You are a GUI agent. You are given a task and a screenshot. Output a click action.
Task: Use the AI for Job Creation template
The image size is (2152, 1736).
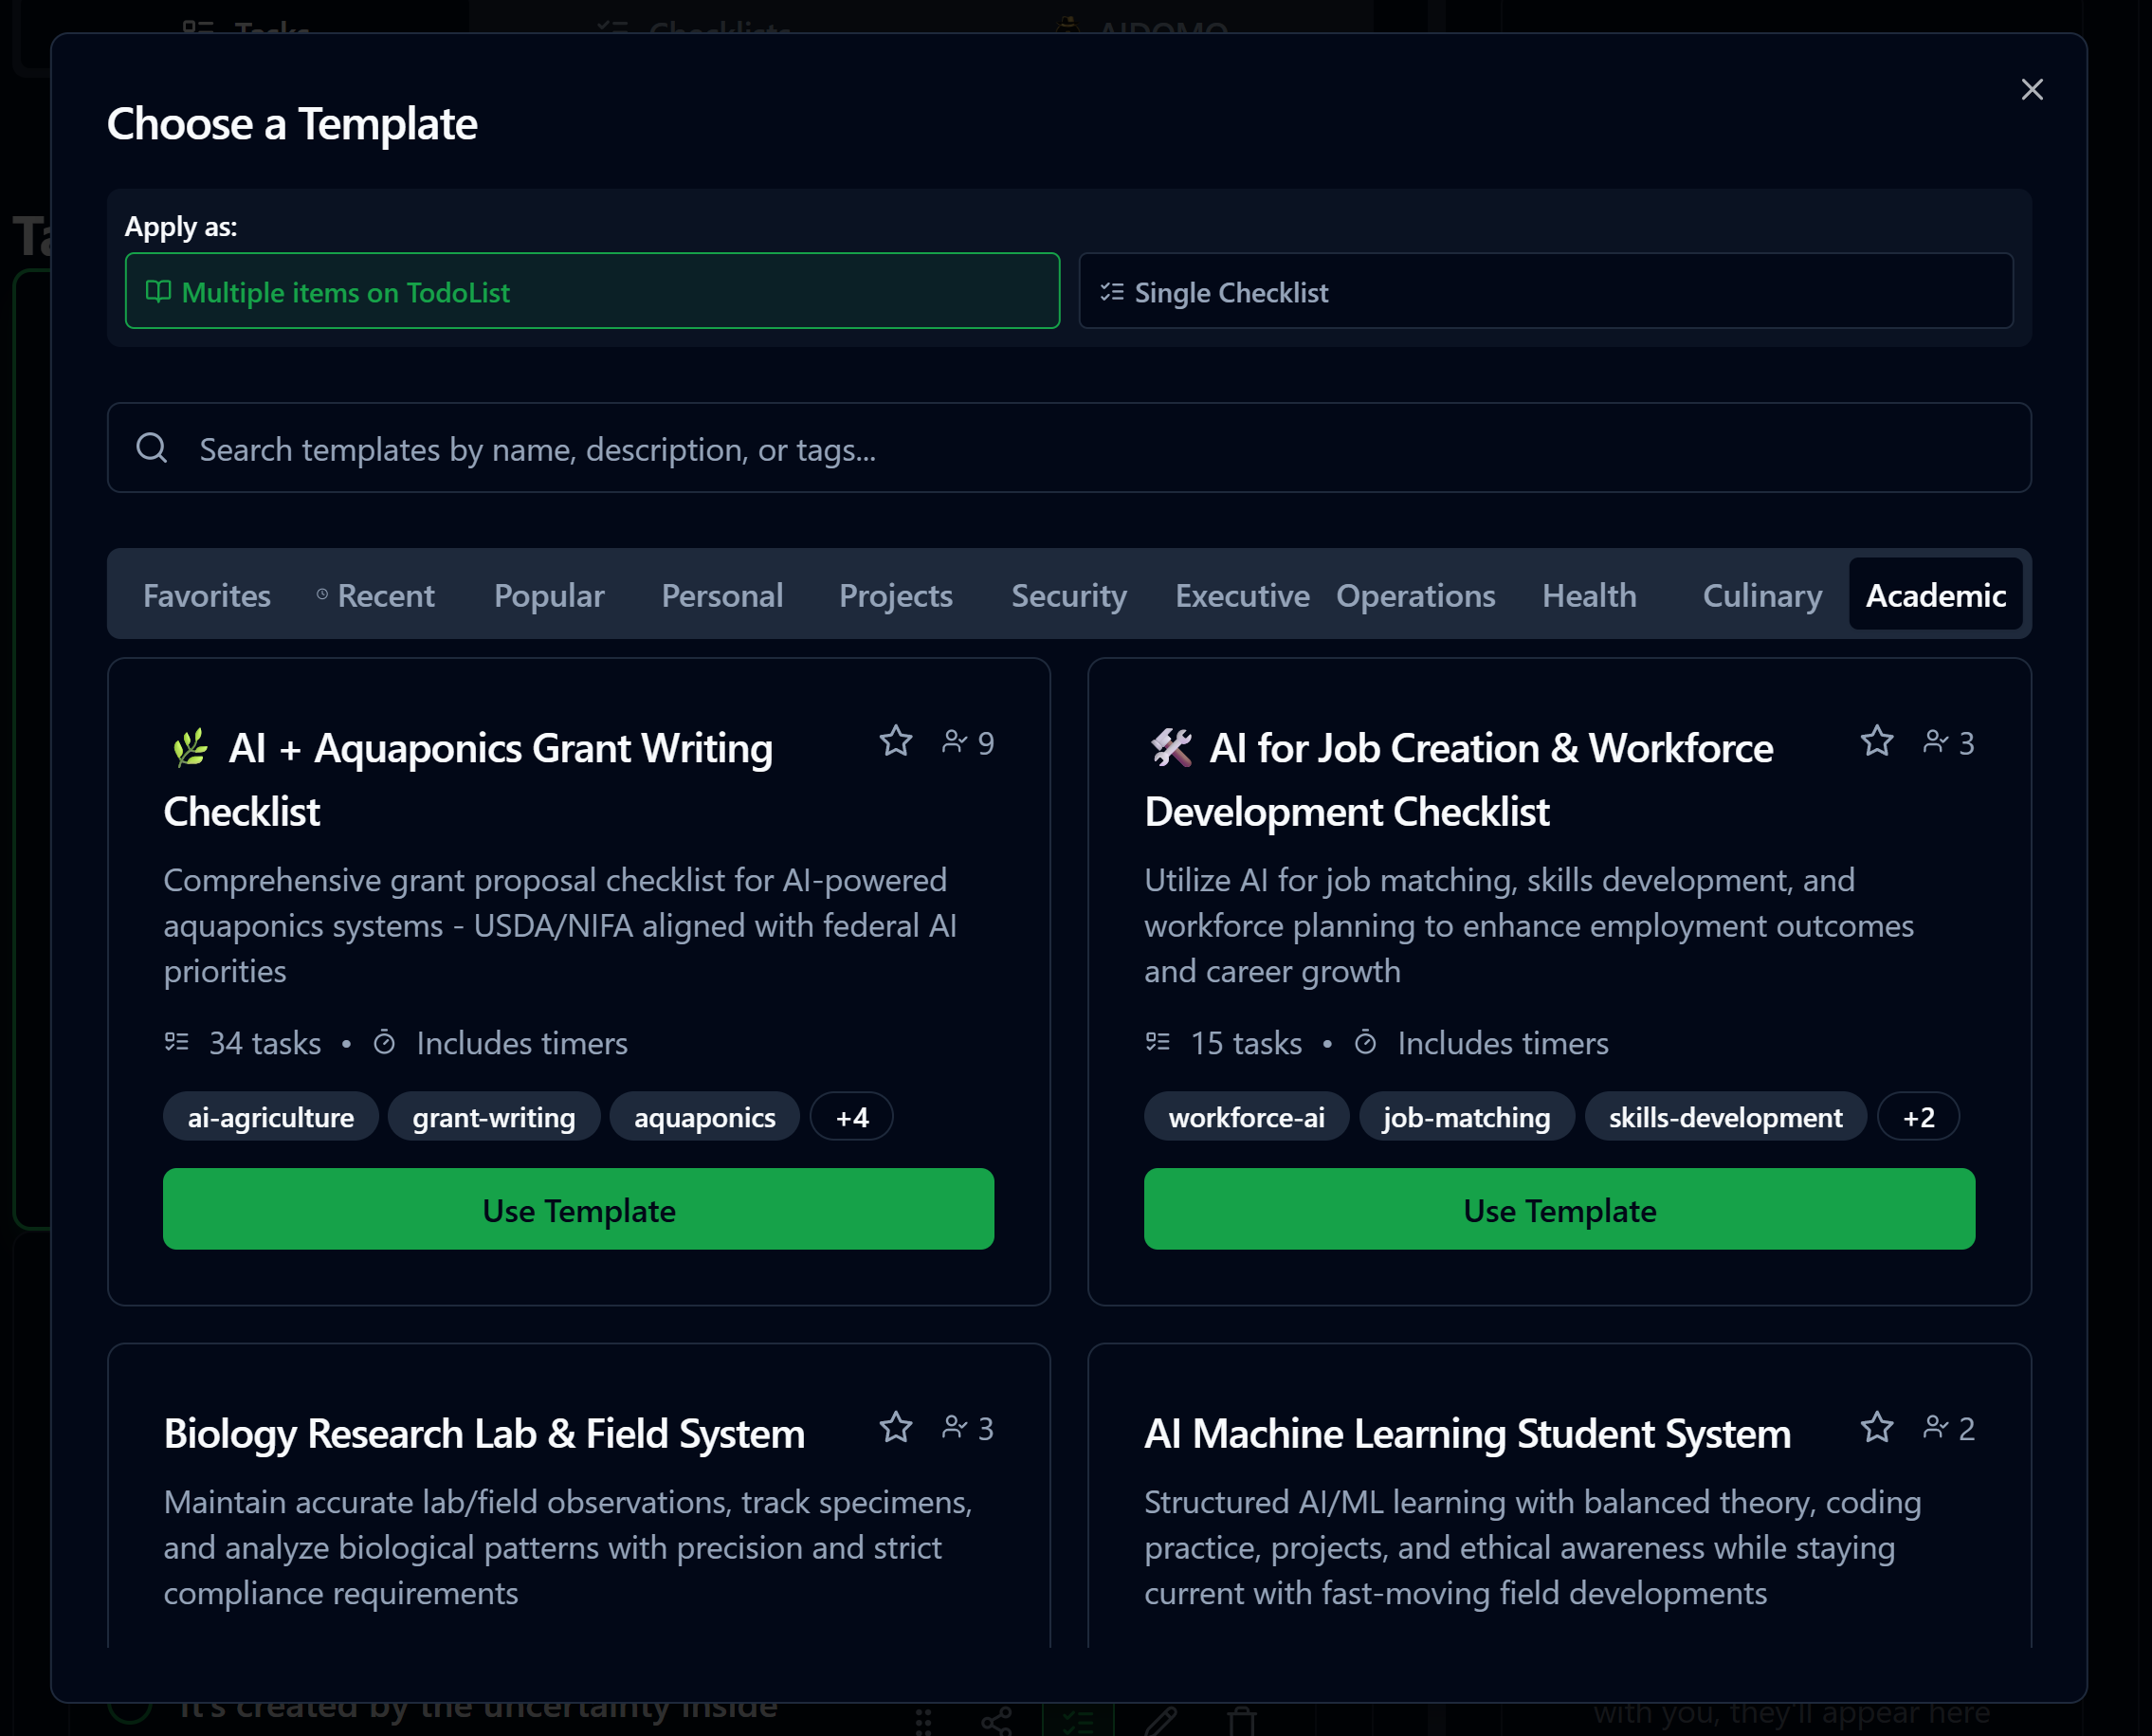click(1559, 1210)
